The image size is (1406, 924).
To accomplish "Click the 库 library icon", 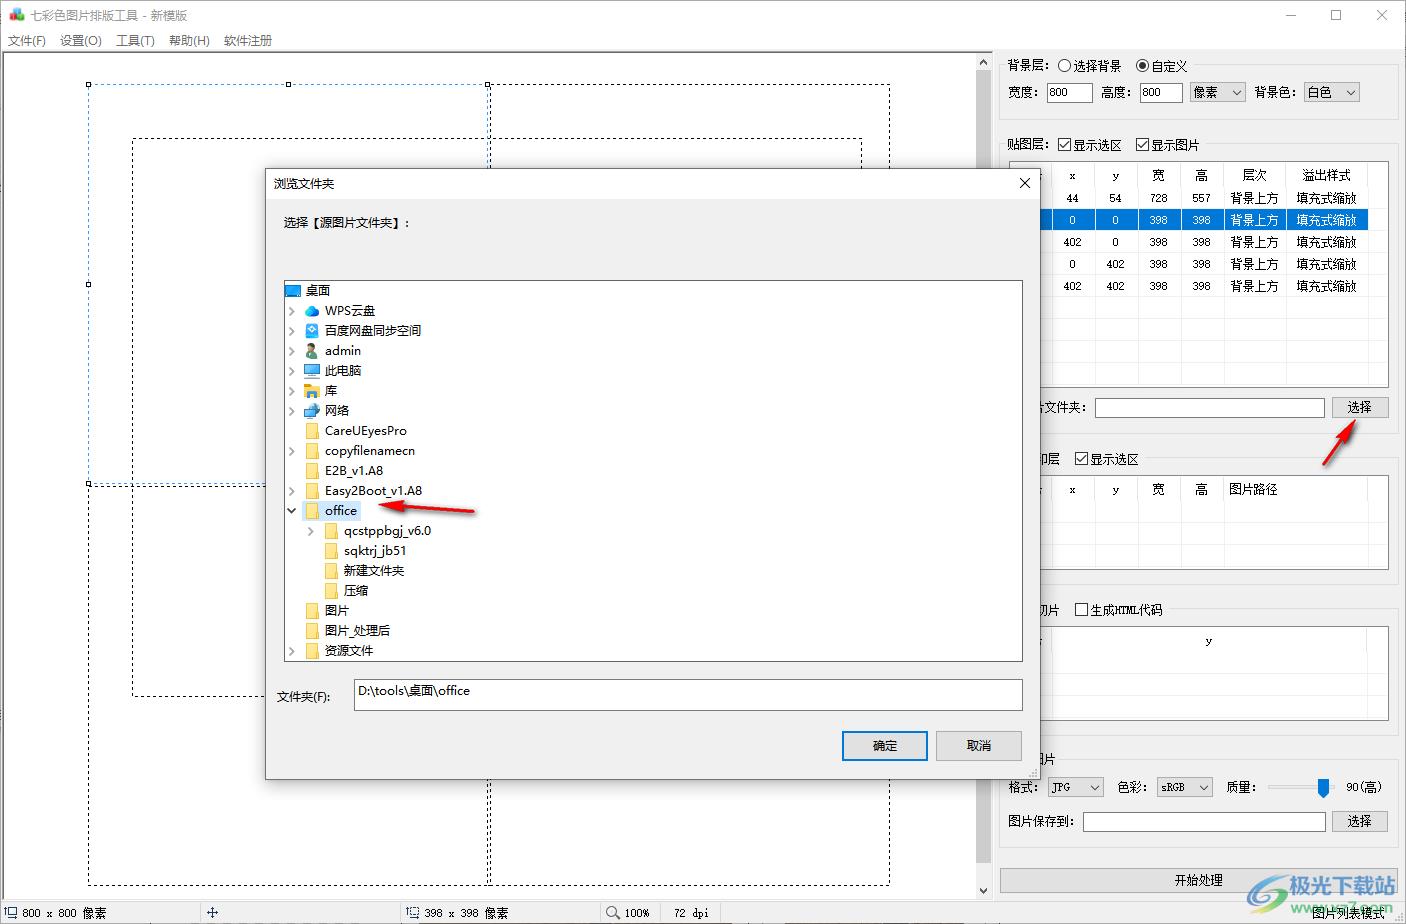I will (312, 391).
